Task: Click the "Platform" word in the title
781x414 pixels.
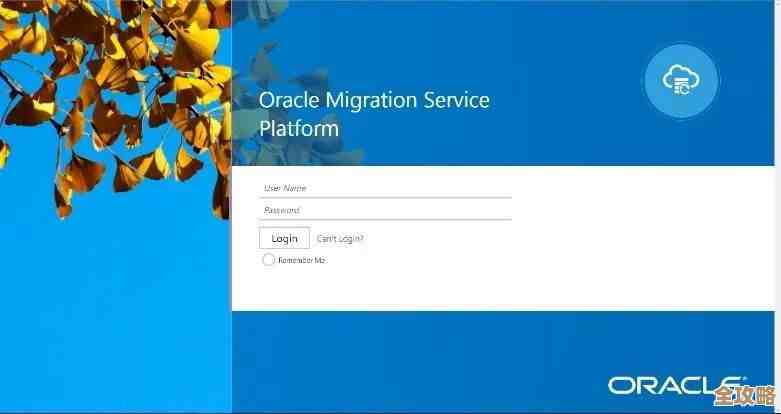Action: (299, 129)
